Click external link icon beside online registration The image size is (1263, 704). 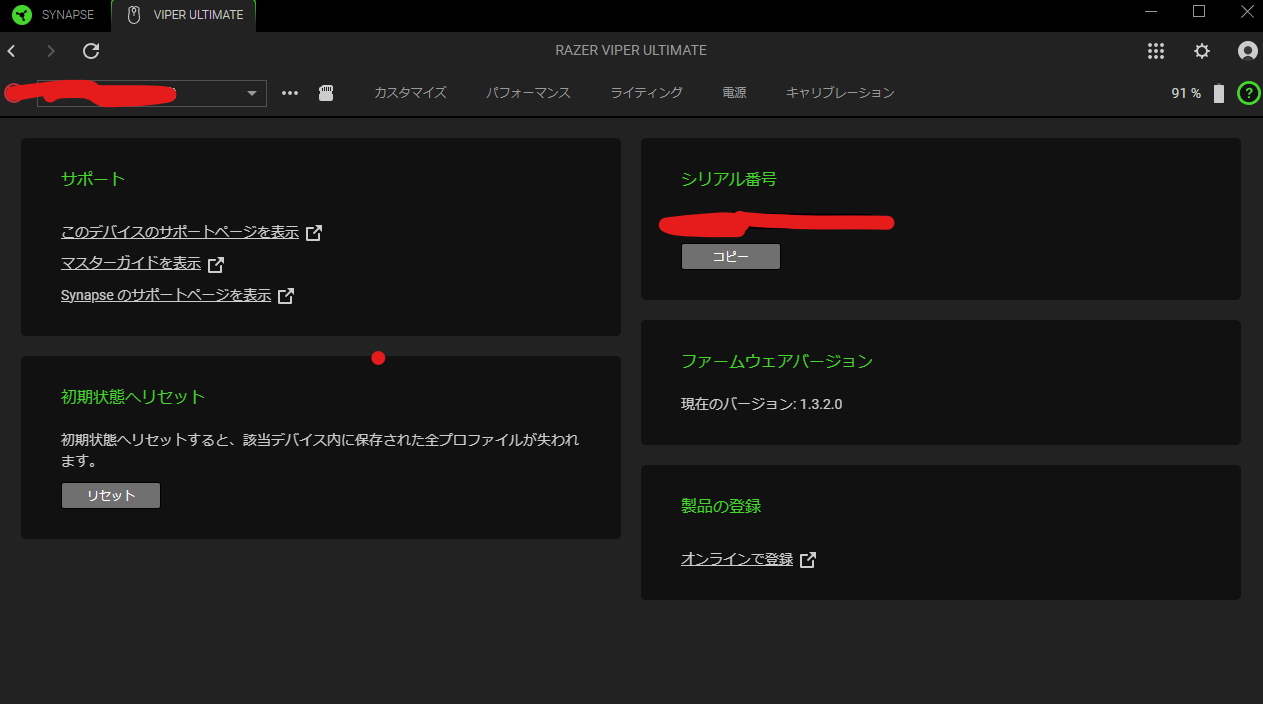point(808,559)
